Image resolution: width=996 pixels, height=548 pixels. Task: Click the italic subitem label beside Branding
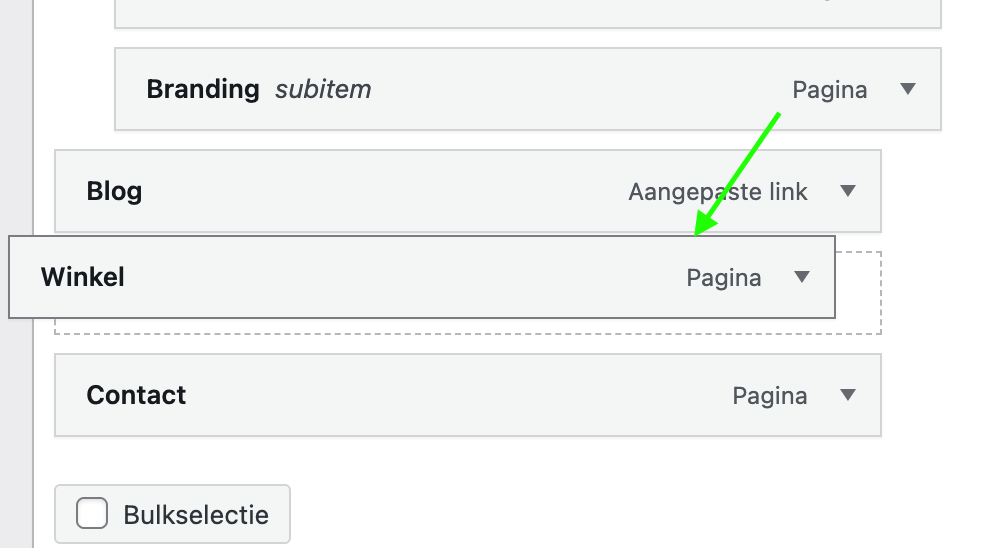click(x=323, y=90)
